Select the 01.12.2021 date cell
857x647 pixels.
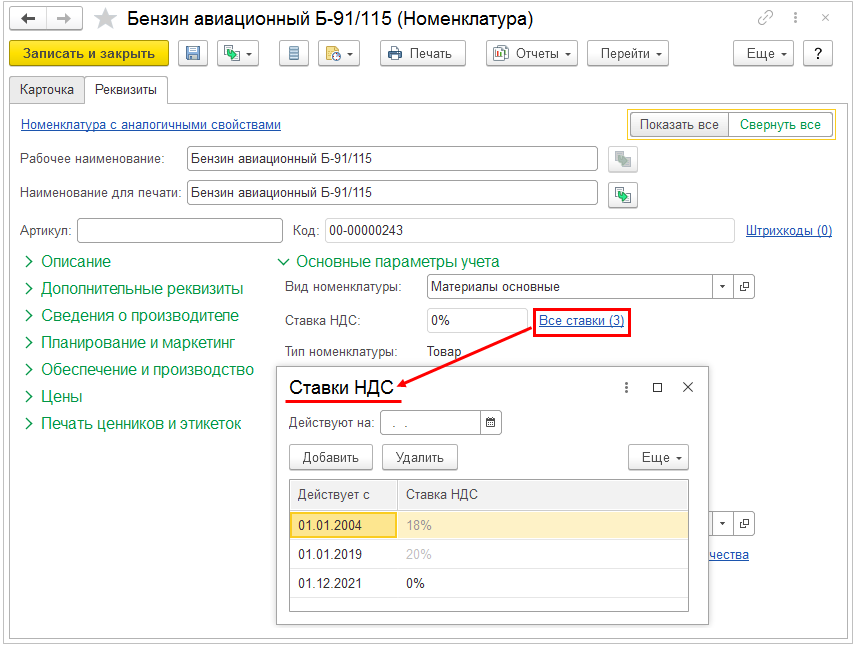pyautogui.click(x=343, y=583)
